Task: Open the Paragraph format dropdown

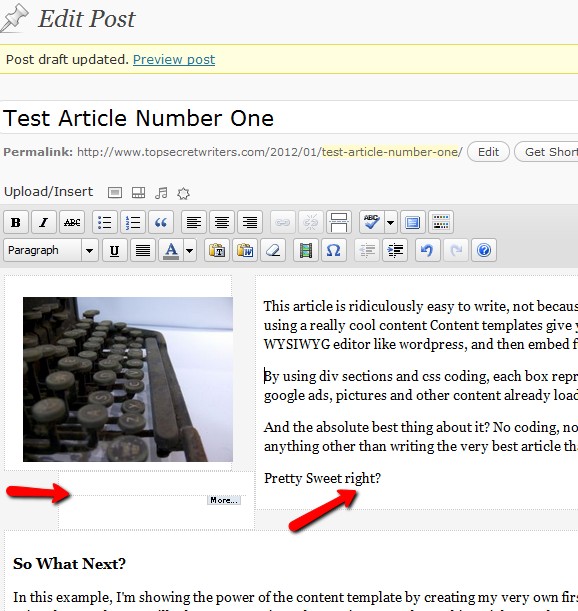Action: tap(51, 250)
